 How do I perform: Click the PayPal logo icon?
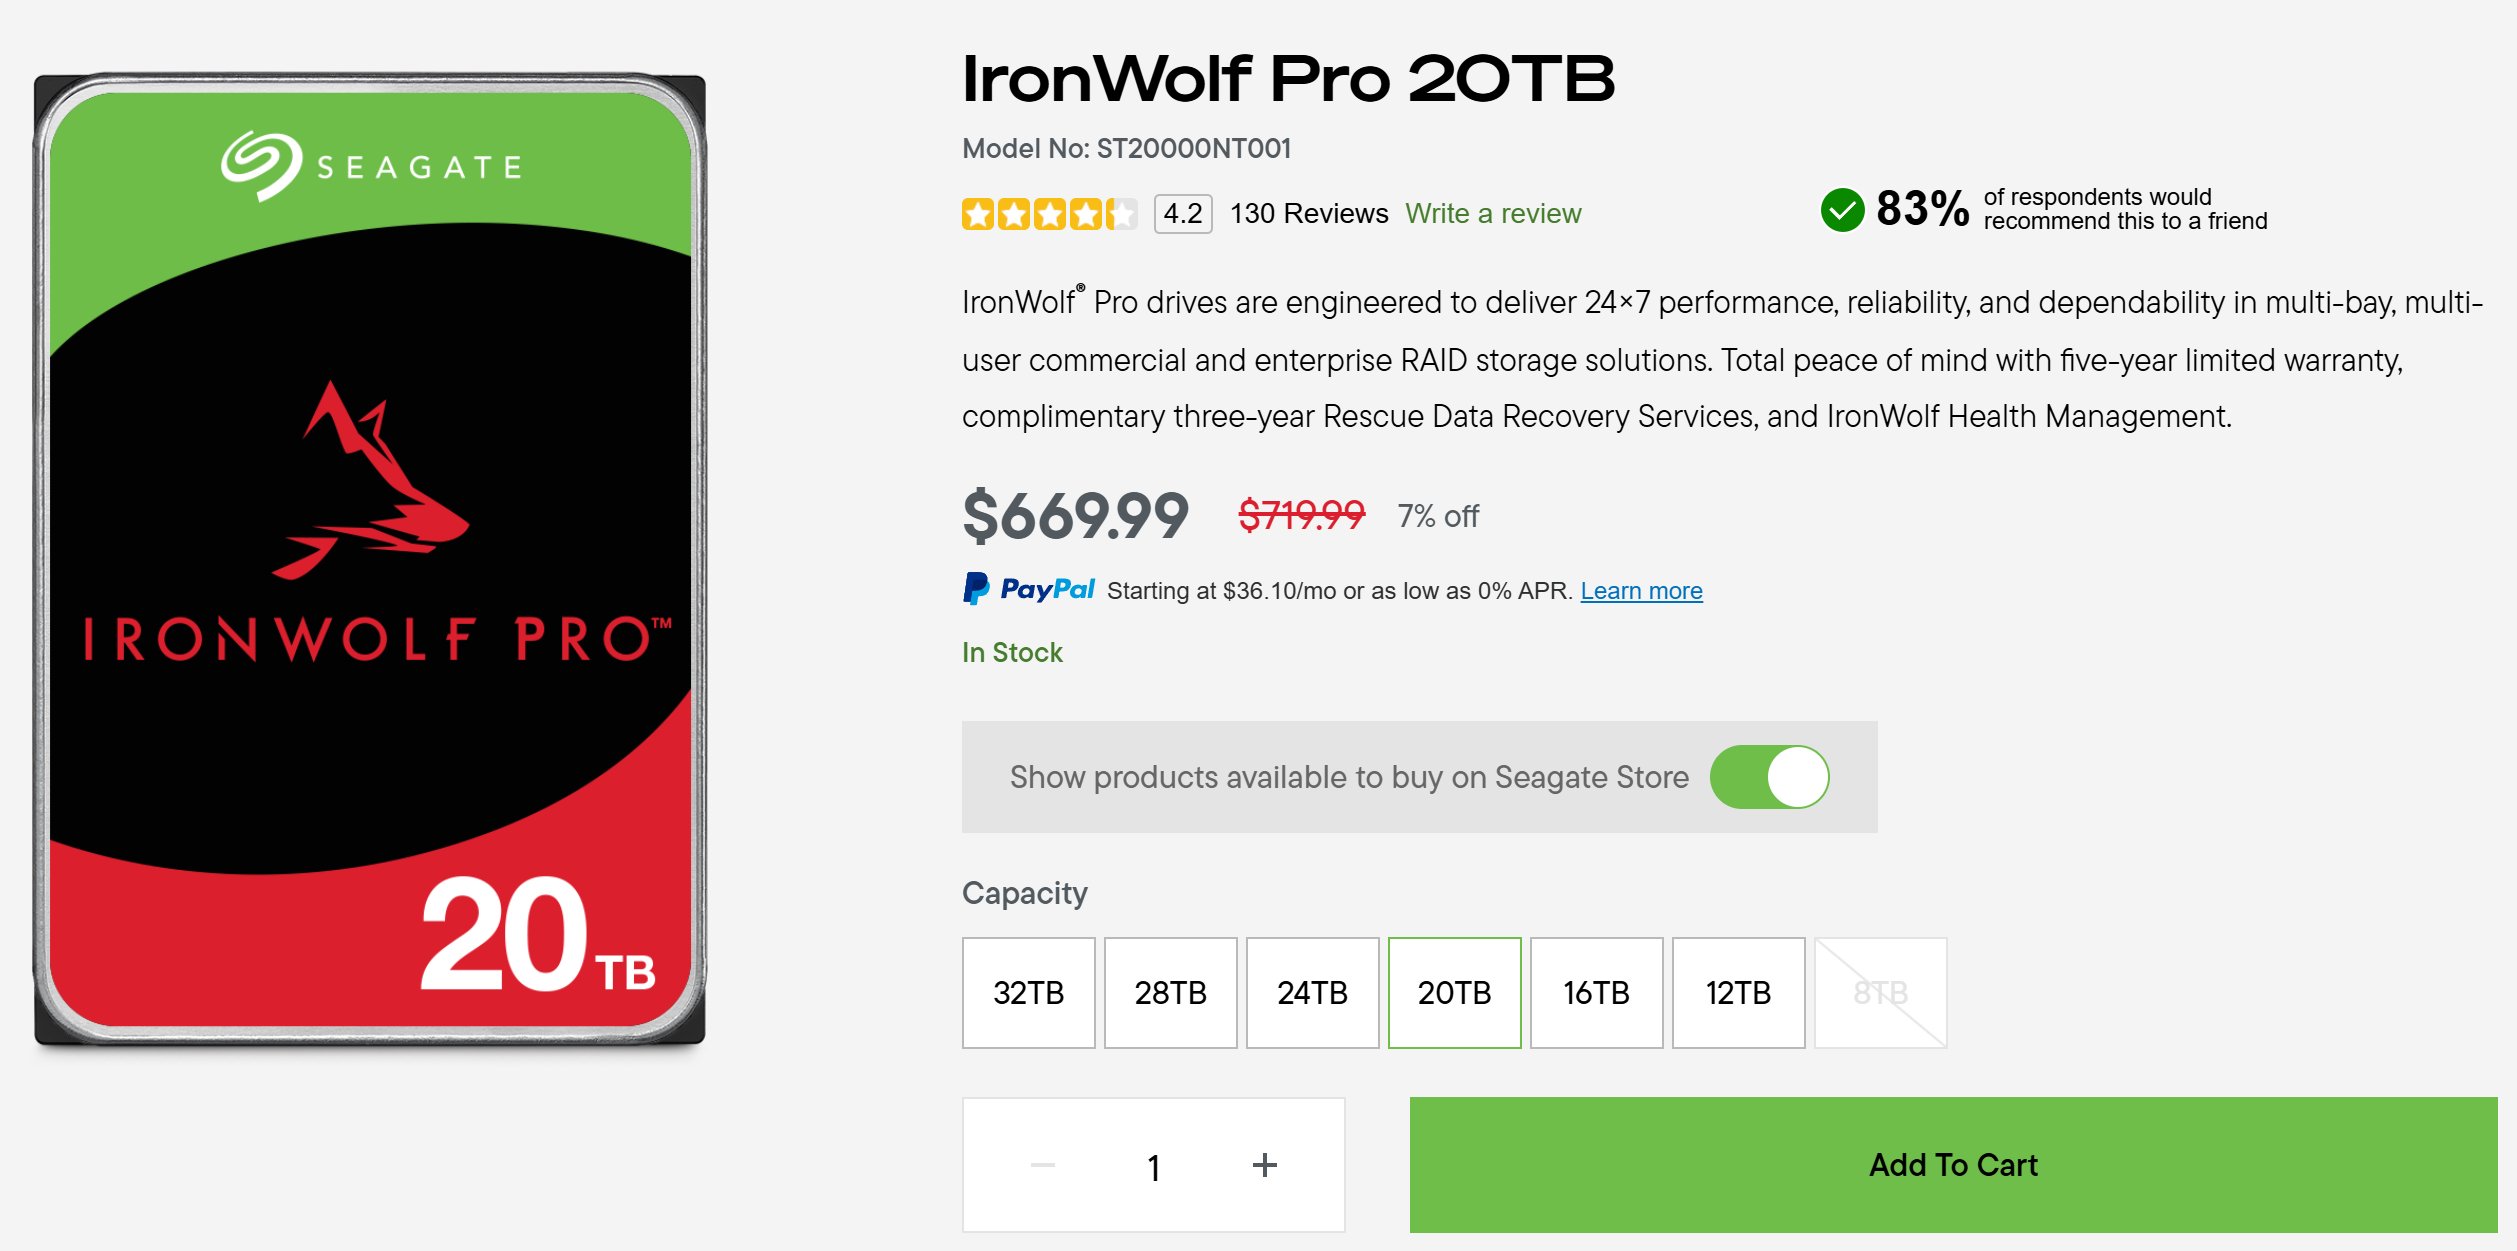pyautogui.click(x=1028, y=589)
